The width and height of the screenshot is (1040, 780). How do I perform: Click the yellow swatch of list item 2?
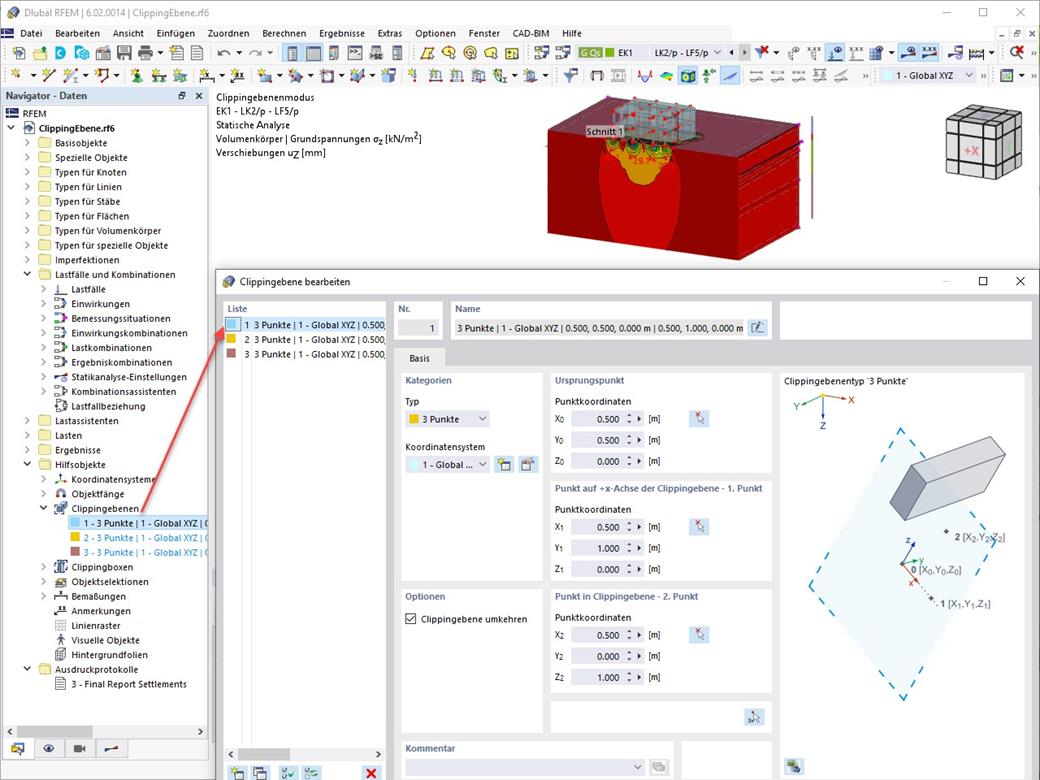pyautogui.click(x=231, y=339)
